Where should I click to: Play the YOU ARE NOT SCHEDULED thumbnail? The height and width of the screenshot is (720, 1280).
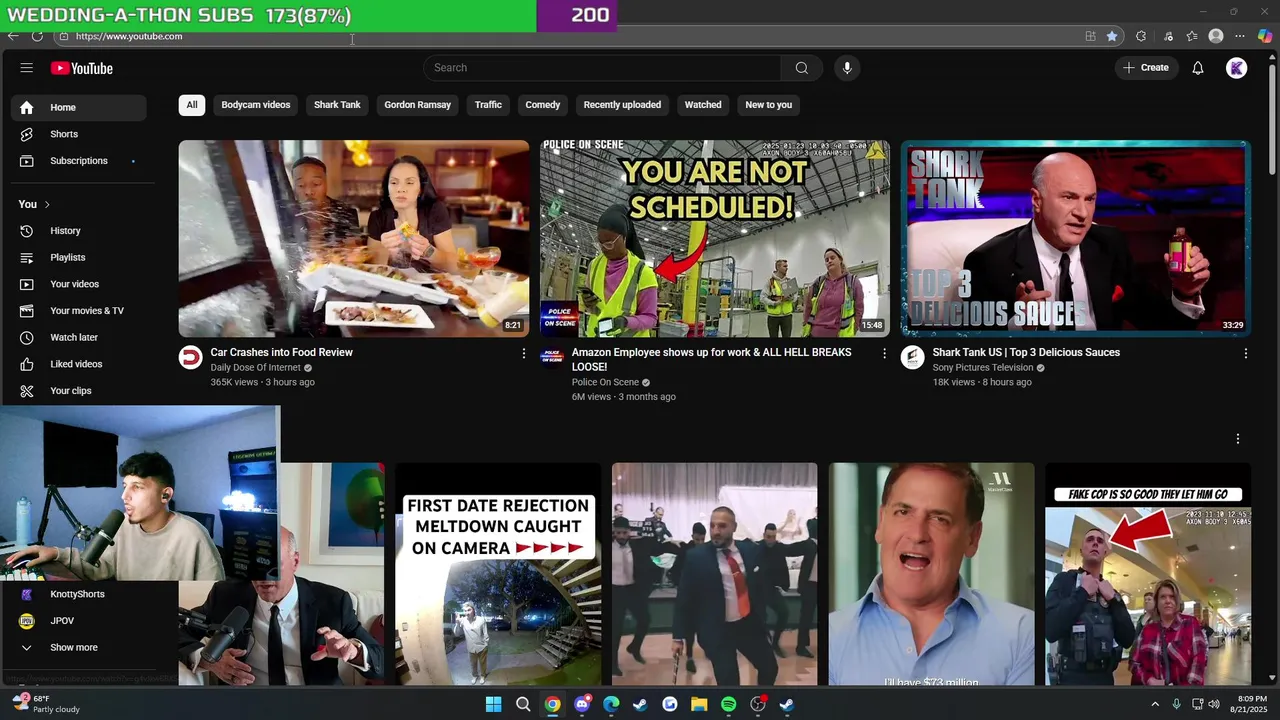click(715, 238)
